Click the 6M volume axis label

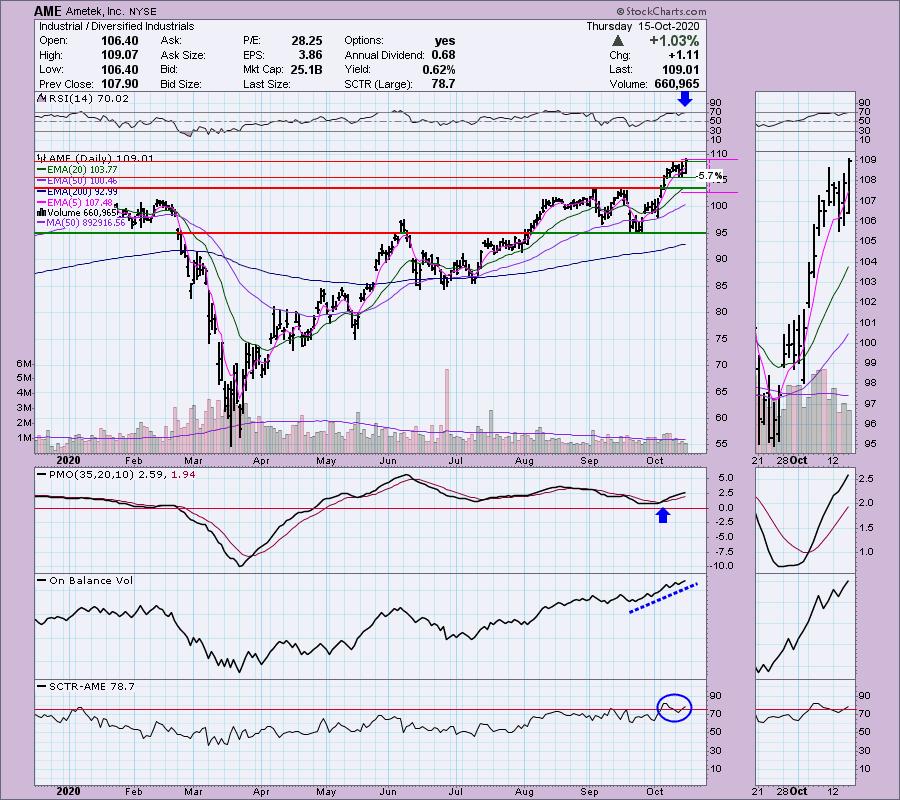click(x=24, y=364)
